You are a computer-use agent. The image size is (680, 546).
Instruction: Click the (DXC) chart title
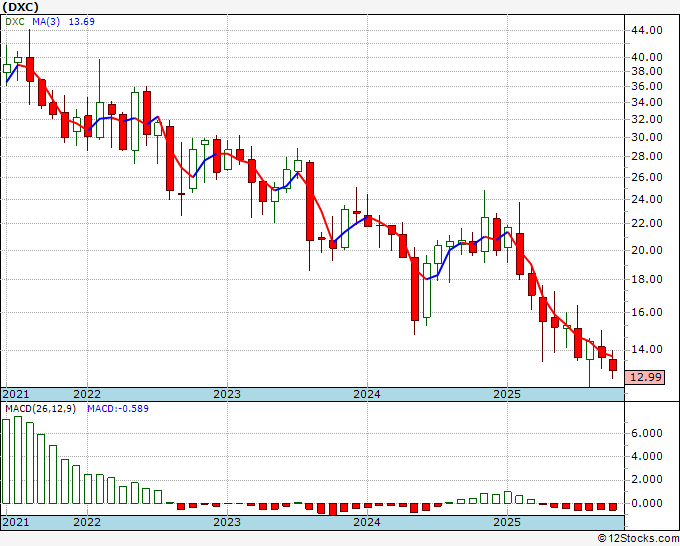click(20, 7)
